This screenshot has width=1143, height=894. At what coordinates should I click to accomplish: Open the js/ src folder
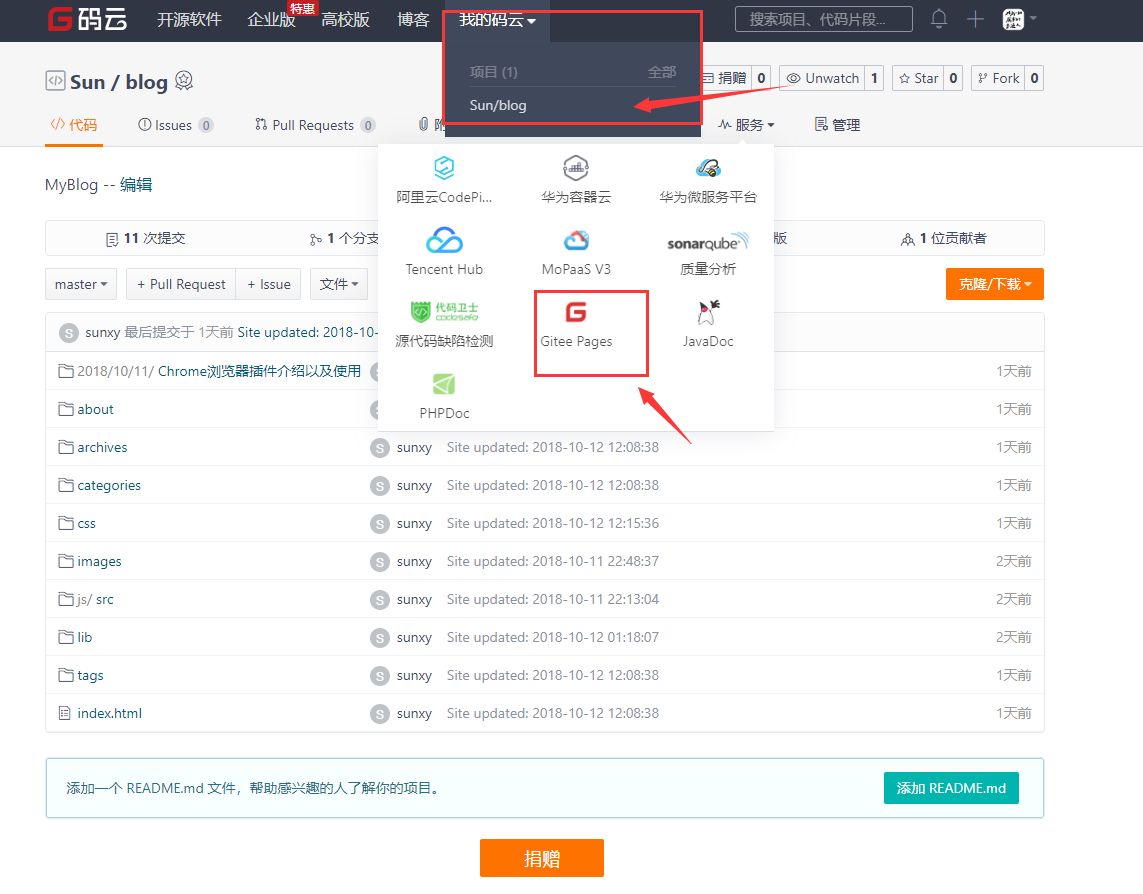(95, 599)
